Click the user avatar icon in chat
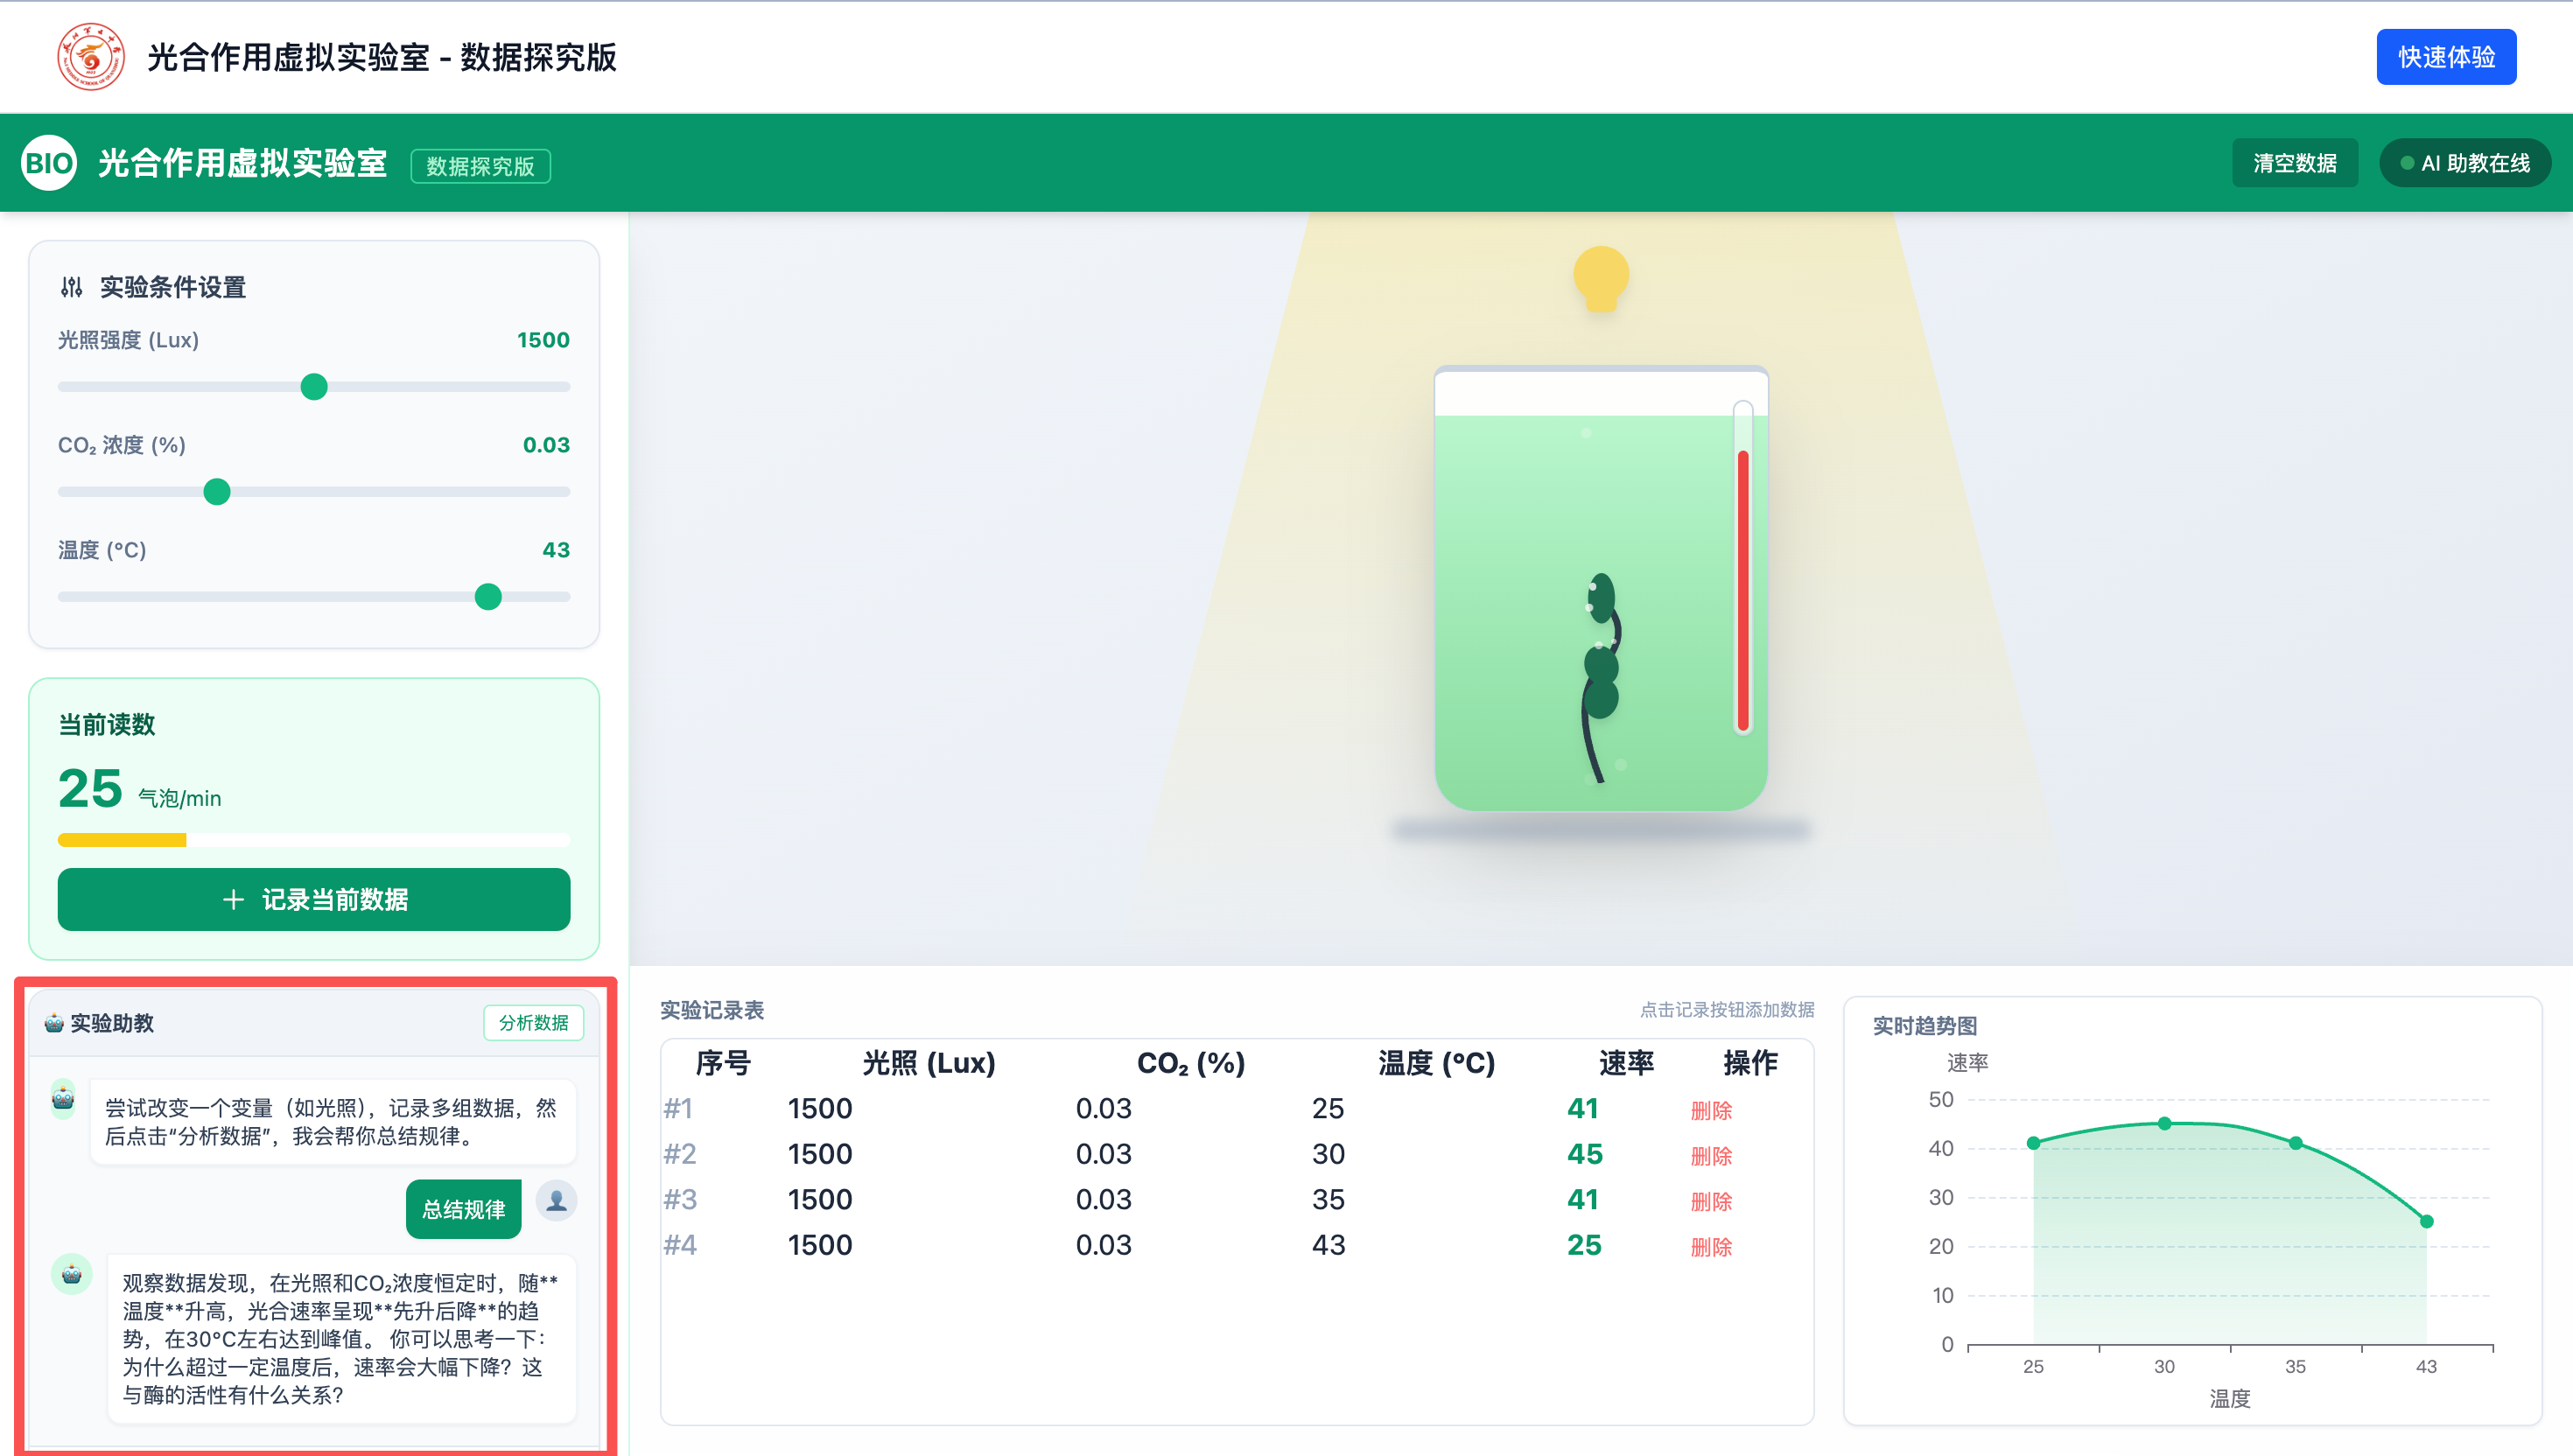The image size is (2573, 1456). pos(557,1200)
